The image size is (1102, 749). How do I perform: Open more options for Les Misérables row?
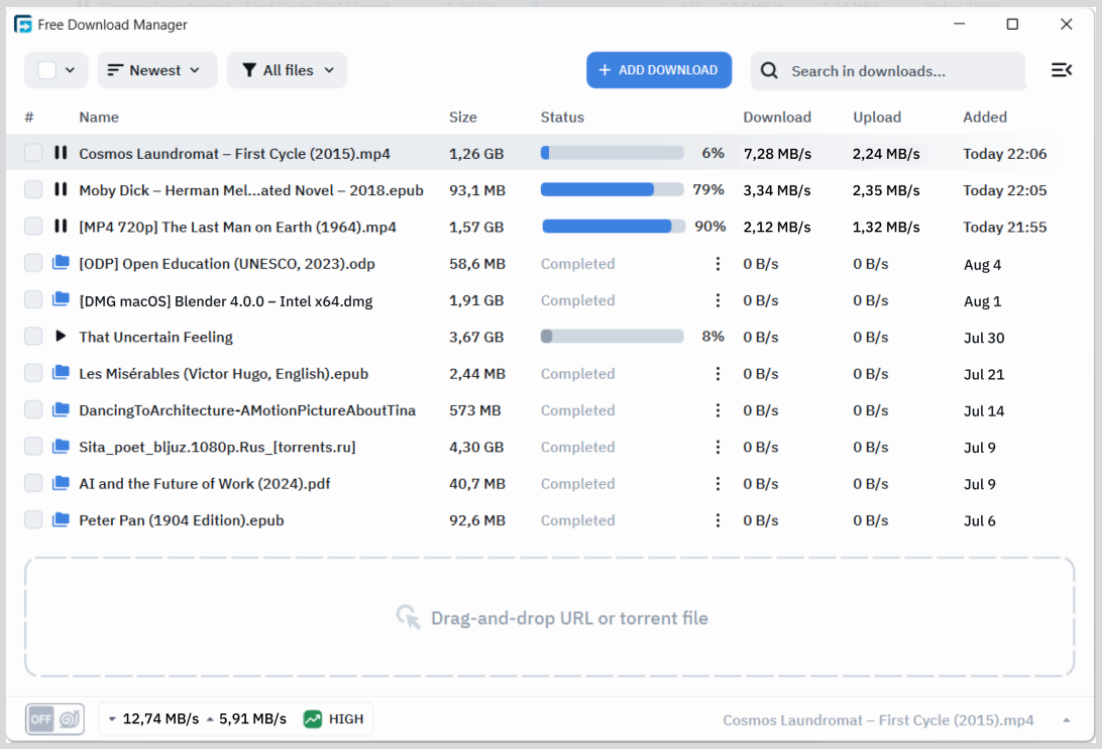click(718, 374)
